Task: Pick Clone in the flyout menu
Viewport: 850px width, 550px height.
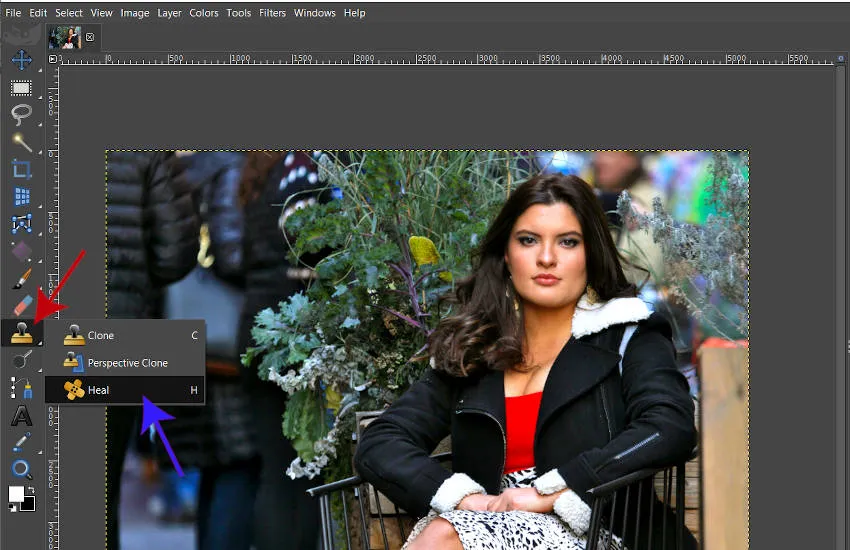Action: click(101, 336)
